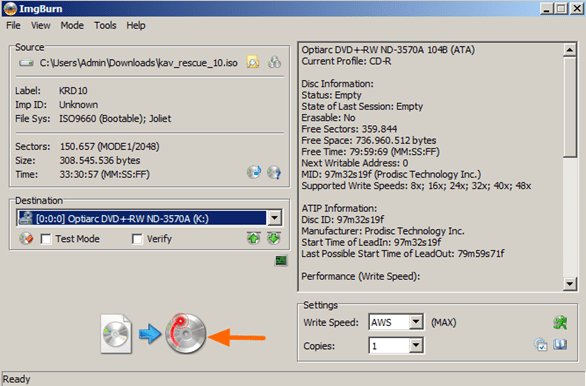Click the info panel scrollbar thumb

point(570,107)
